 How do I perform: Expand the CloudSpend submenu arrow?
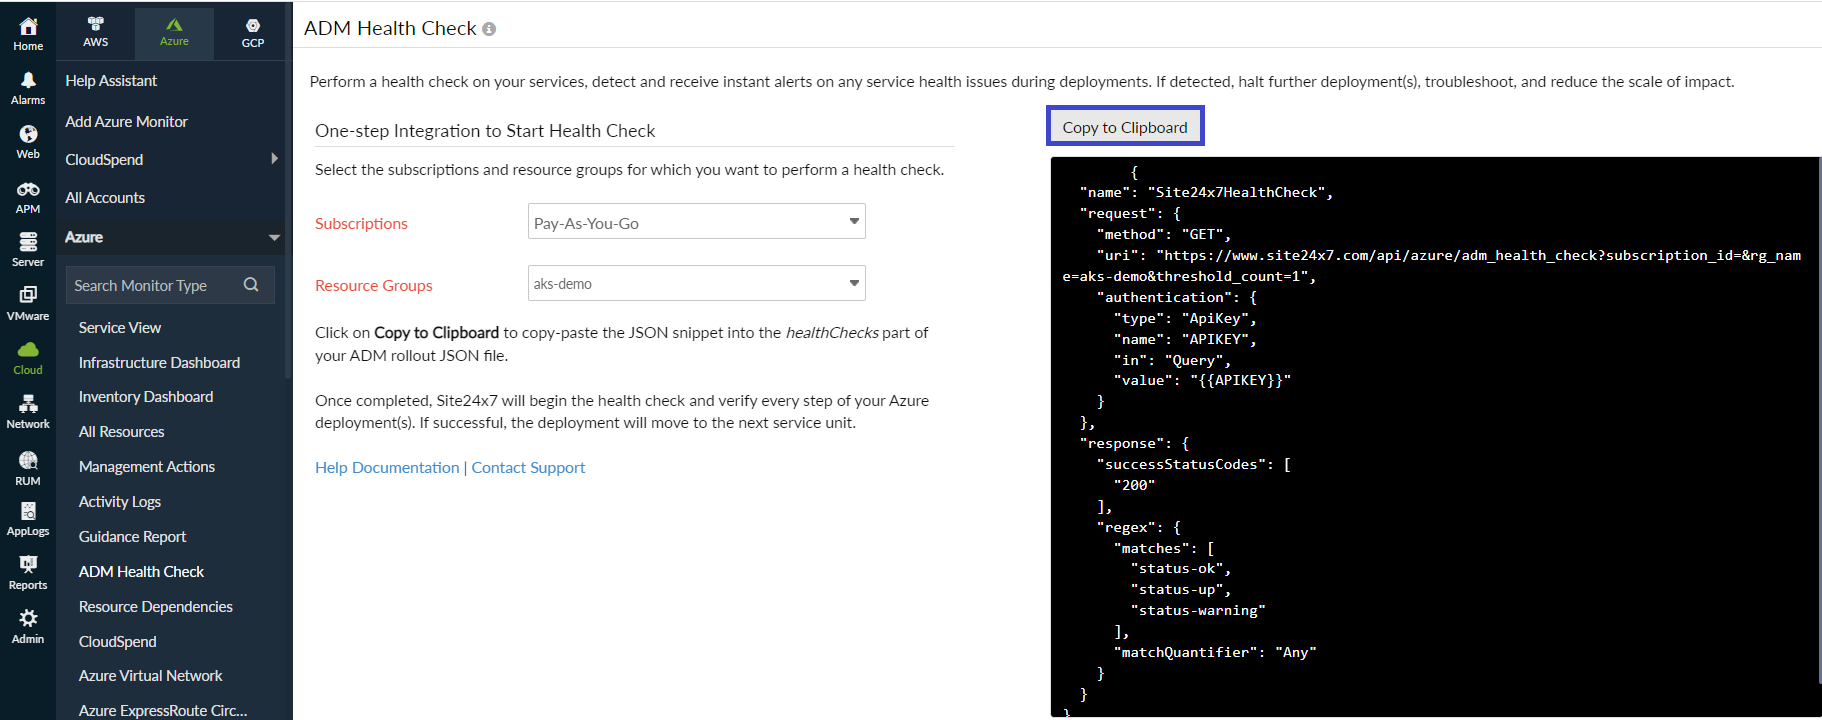click(x=274, y=159)
